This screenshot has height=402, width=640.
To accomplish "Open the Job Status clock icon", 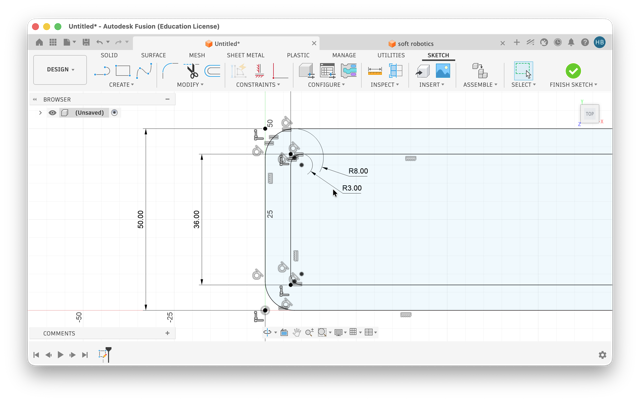I will point(558,42).
